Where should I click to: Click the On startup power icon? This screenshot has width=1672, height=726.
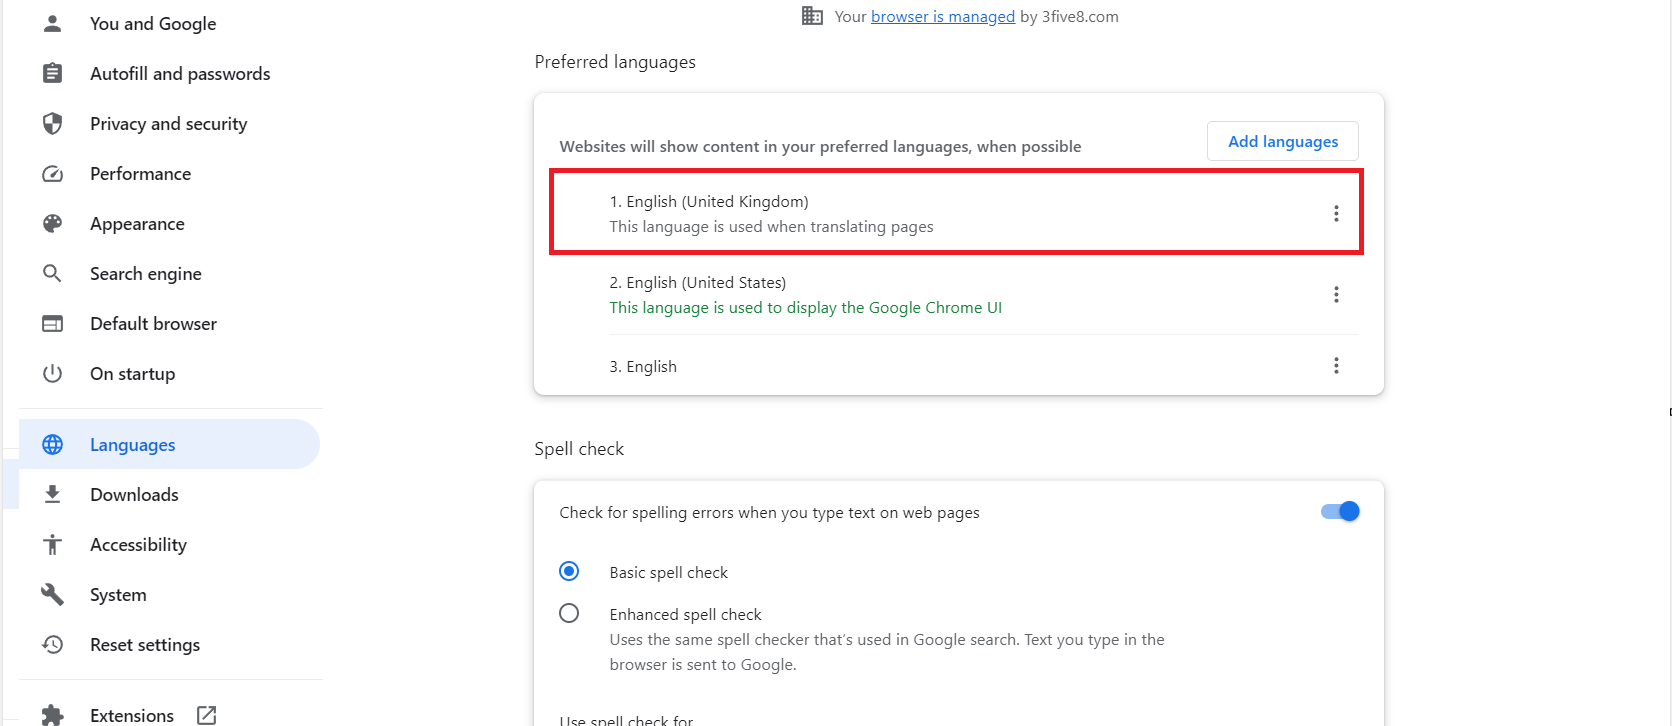pos(53,374)
